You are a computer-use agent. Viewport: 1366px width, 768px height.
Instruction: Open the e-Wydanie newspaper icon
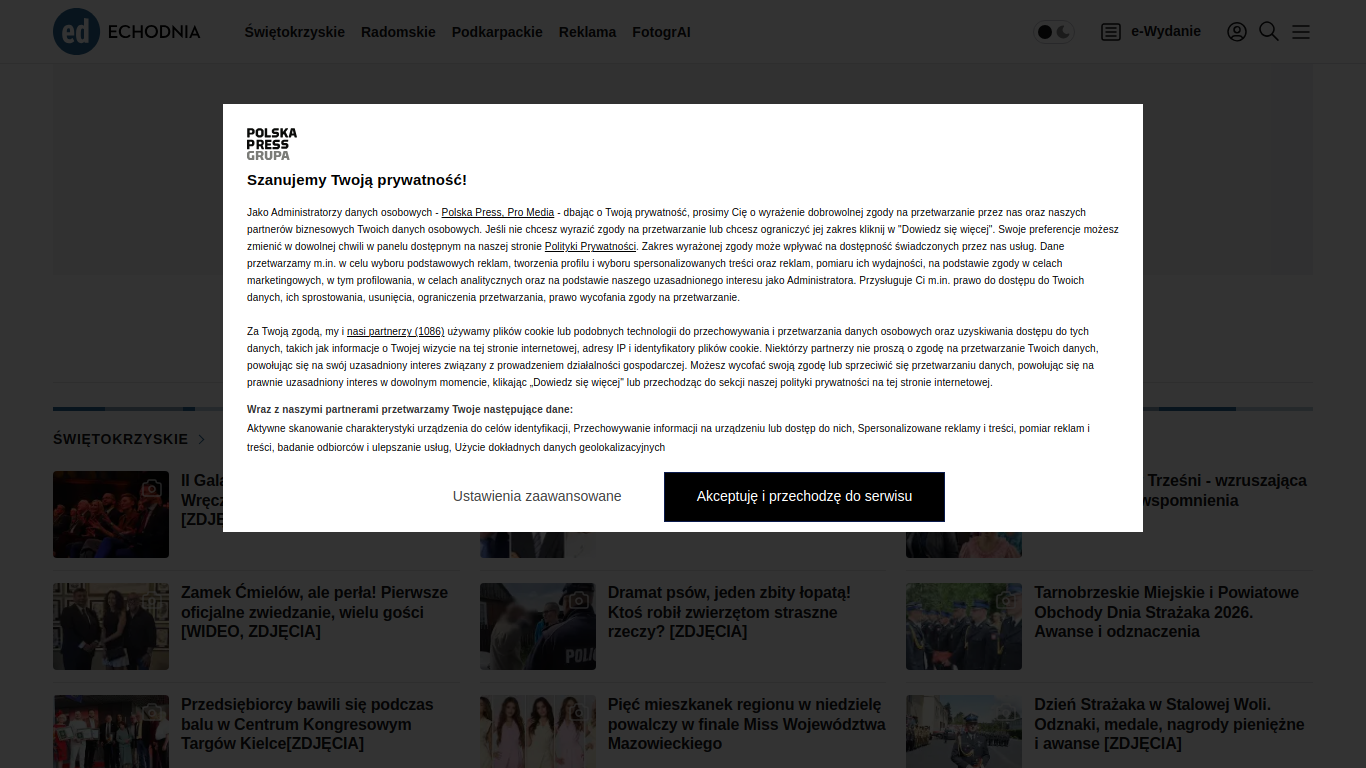[1110, 32]
